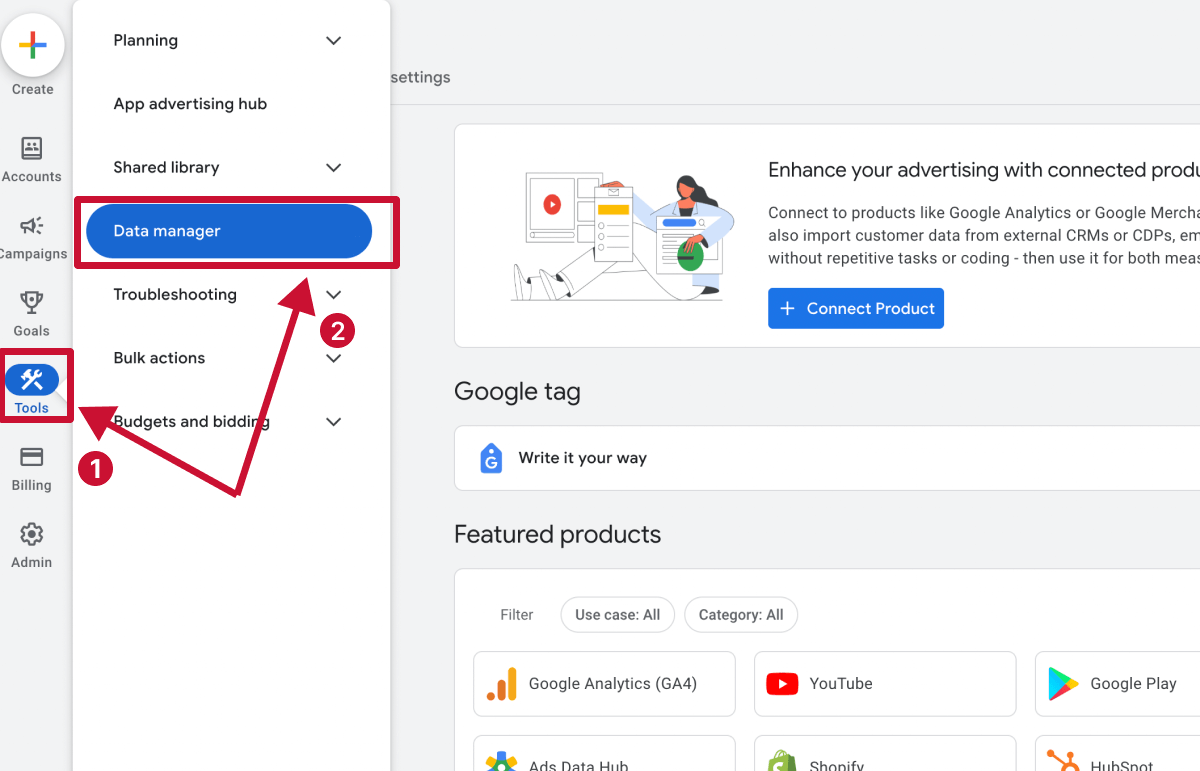Expand the Shared library chevron
The height and width of the screenshot is (771, 1200).
(334, 168)
